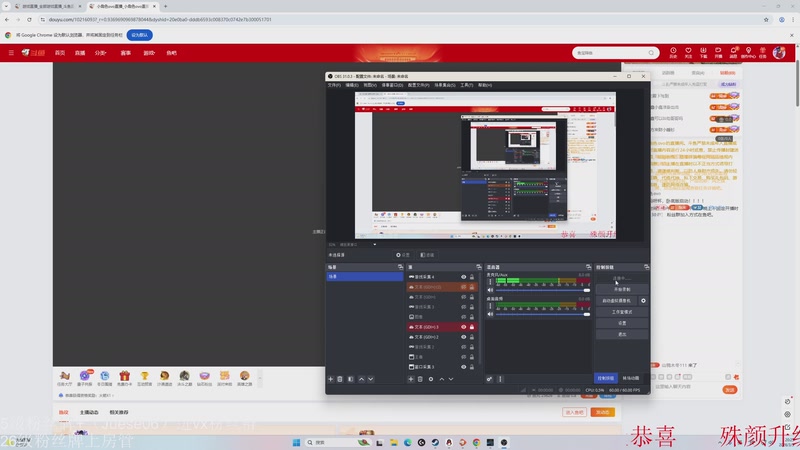Click the 退出 button in OBS controls
Image resolution: width=800 pixels, height=450 pixels.
622,334
